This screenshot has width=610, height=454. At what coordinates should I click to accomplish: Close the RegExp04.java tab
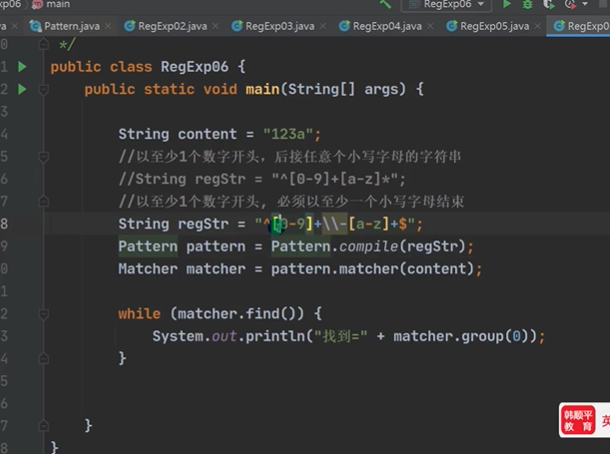[x=430, y=26]
